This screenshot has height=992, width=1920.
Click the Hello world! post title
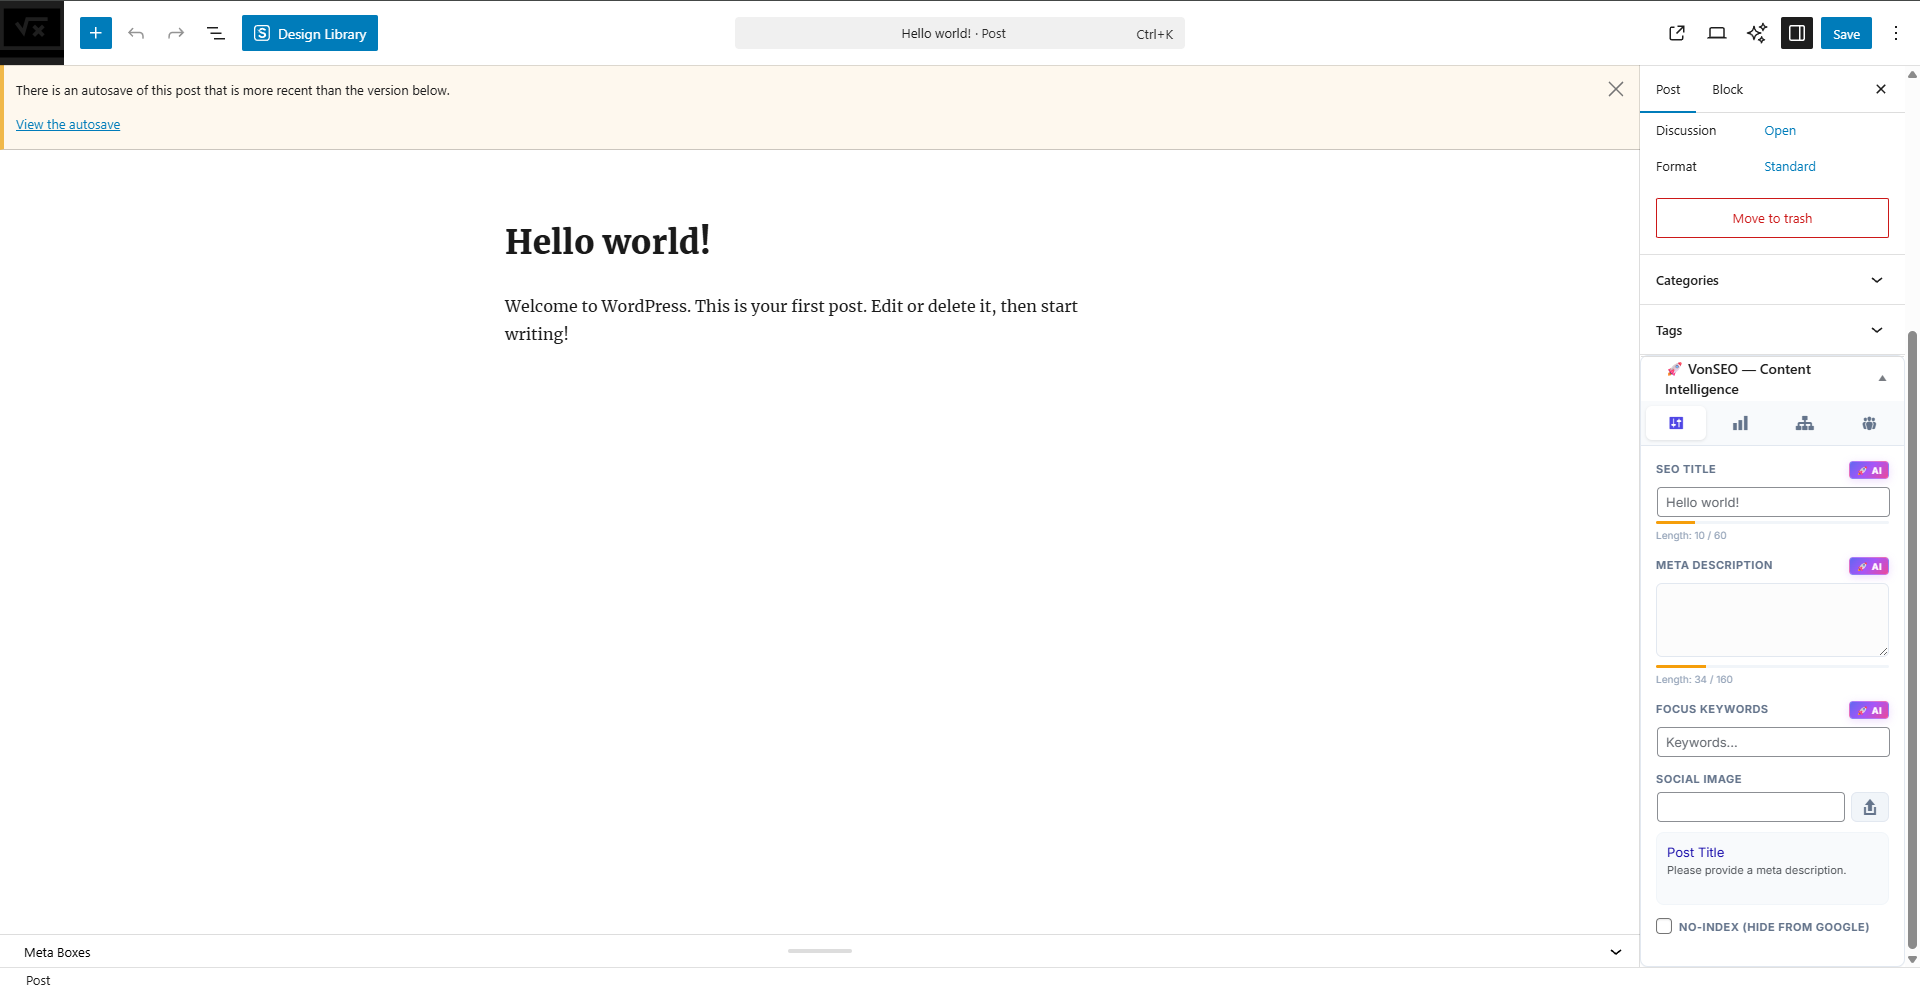(607, 241)
